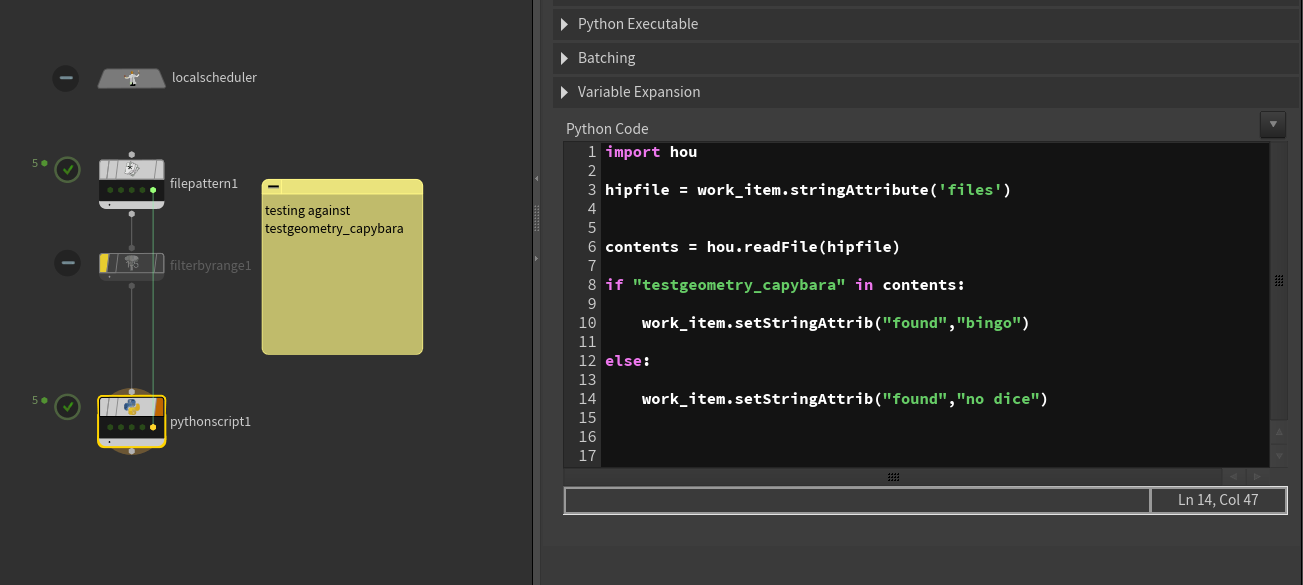Collapse the yellow sticky note with minimize button

pyautogui.click(x=273, y=187)
